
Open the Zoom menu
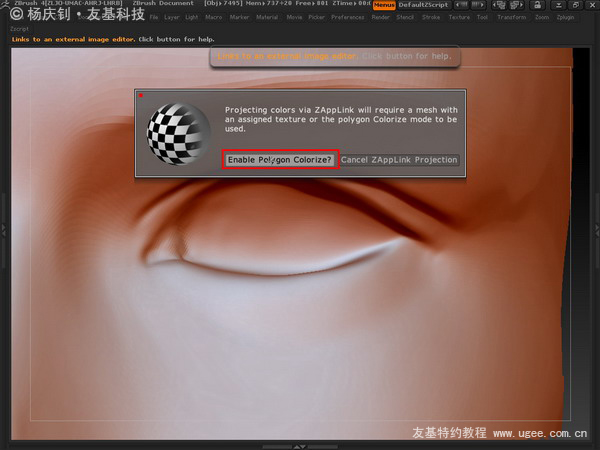(542, 17)
